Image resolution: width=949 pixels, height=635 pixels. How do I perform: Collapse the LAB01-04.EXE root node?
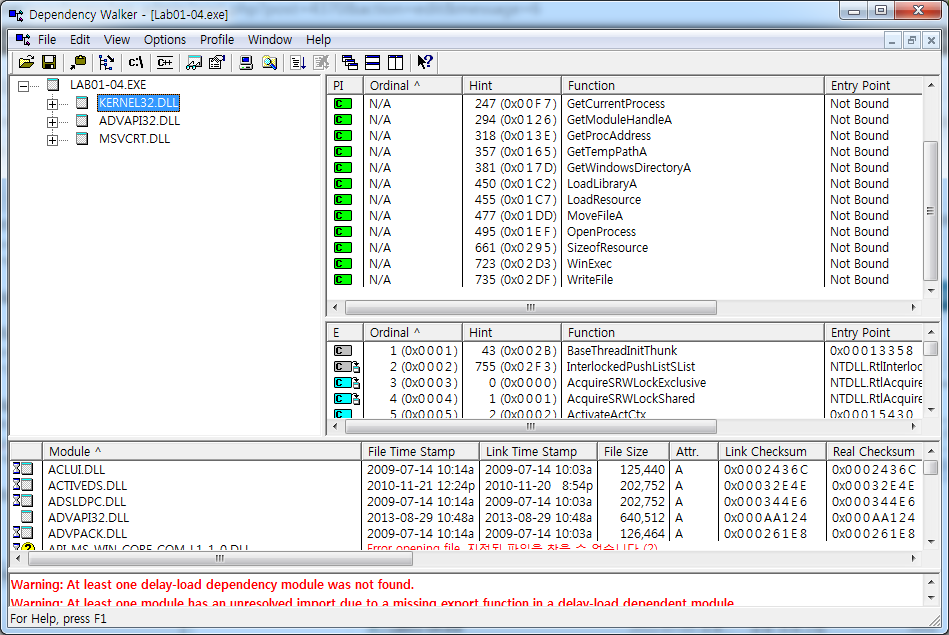(24, 85)
